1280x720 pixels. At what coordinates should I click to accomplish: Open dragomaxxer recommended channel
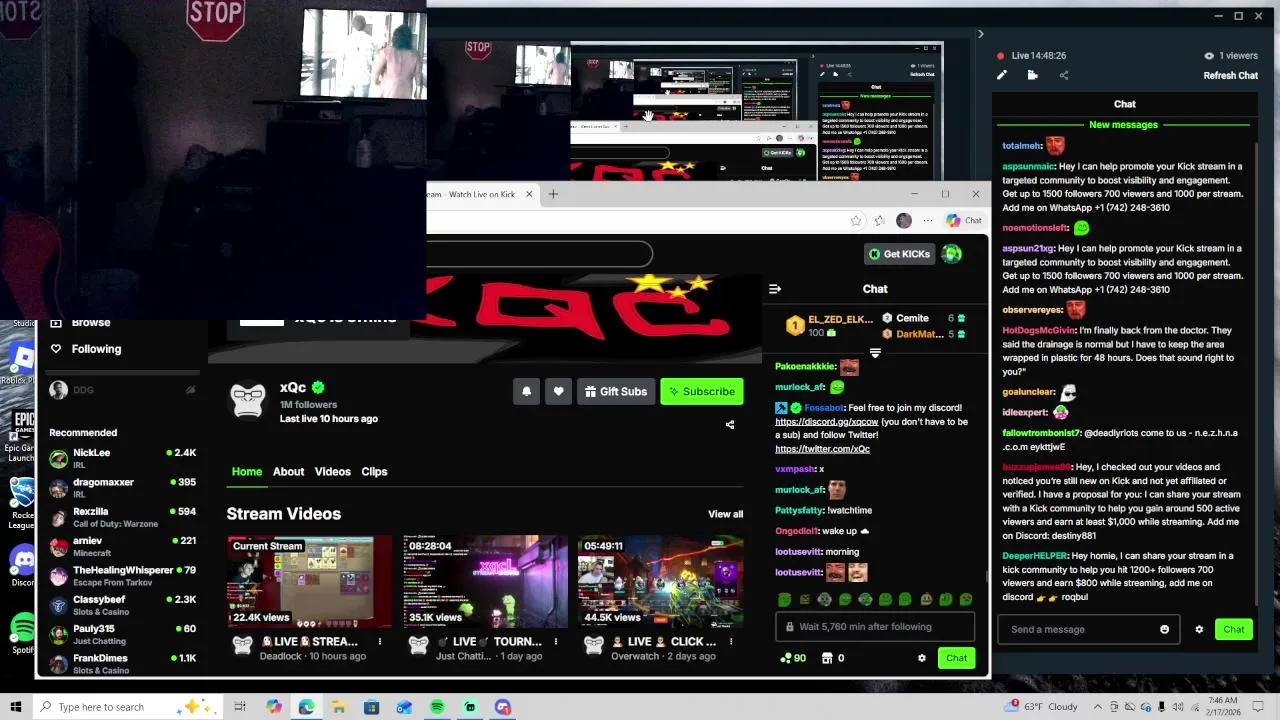[x=122, y=487]
